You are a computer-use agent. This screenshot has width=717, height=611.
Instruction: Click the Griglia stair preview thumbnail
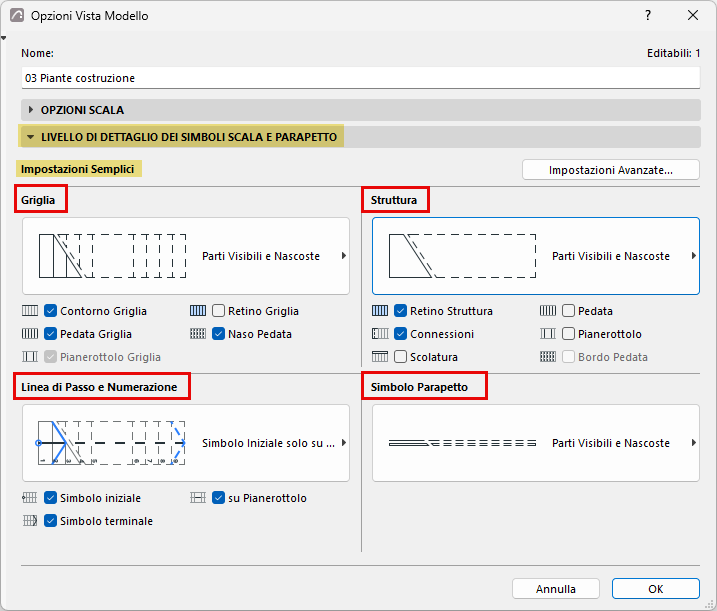[x=112, y=256]
